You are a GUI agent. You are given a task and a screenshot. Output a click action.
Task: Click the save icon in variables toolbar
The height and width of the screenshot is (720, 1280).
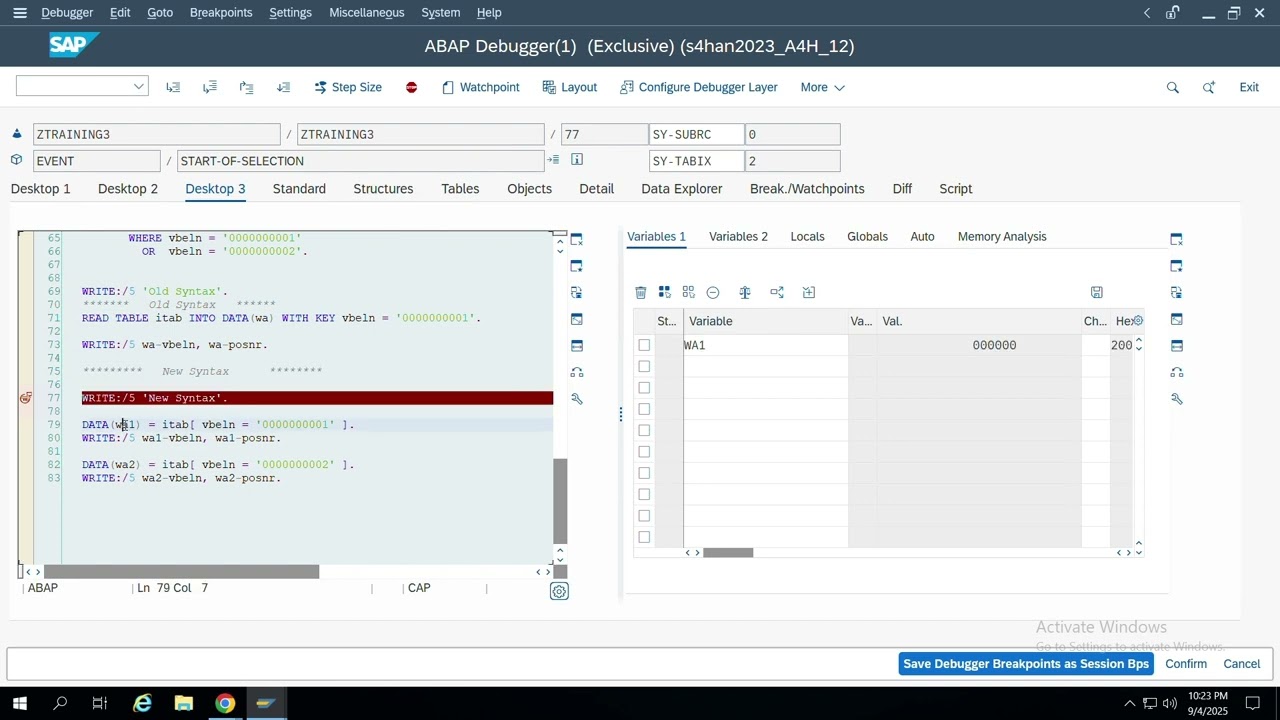[x=1097, y=292]
